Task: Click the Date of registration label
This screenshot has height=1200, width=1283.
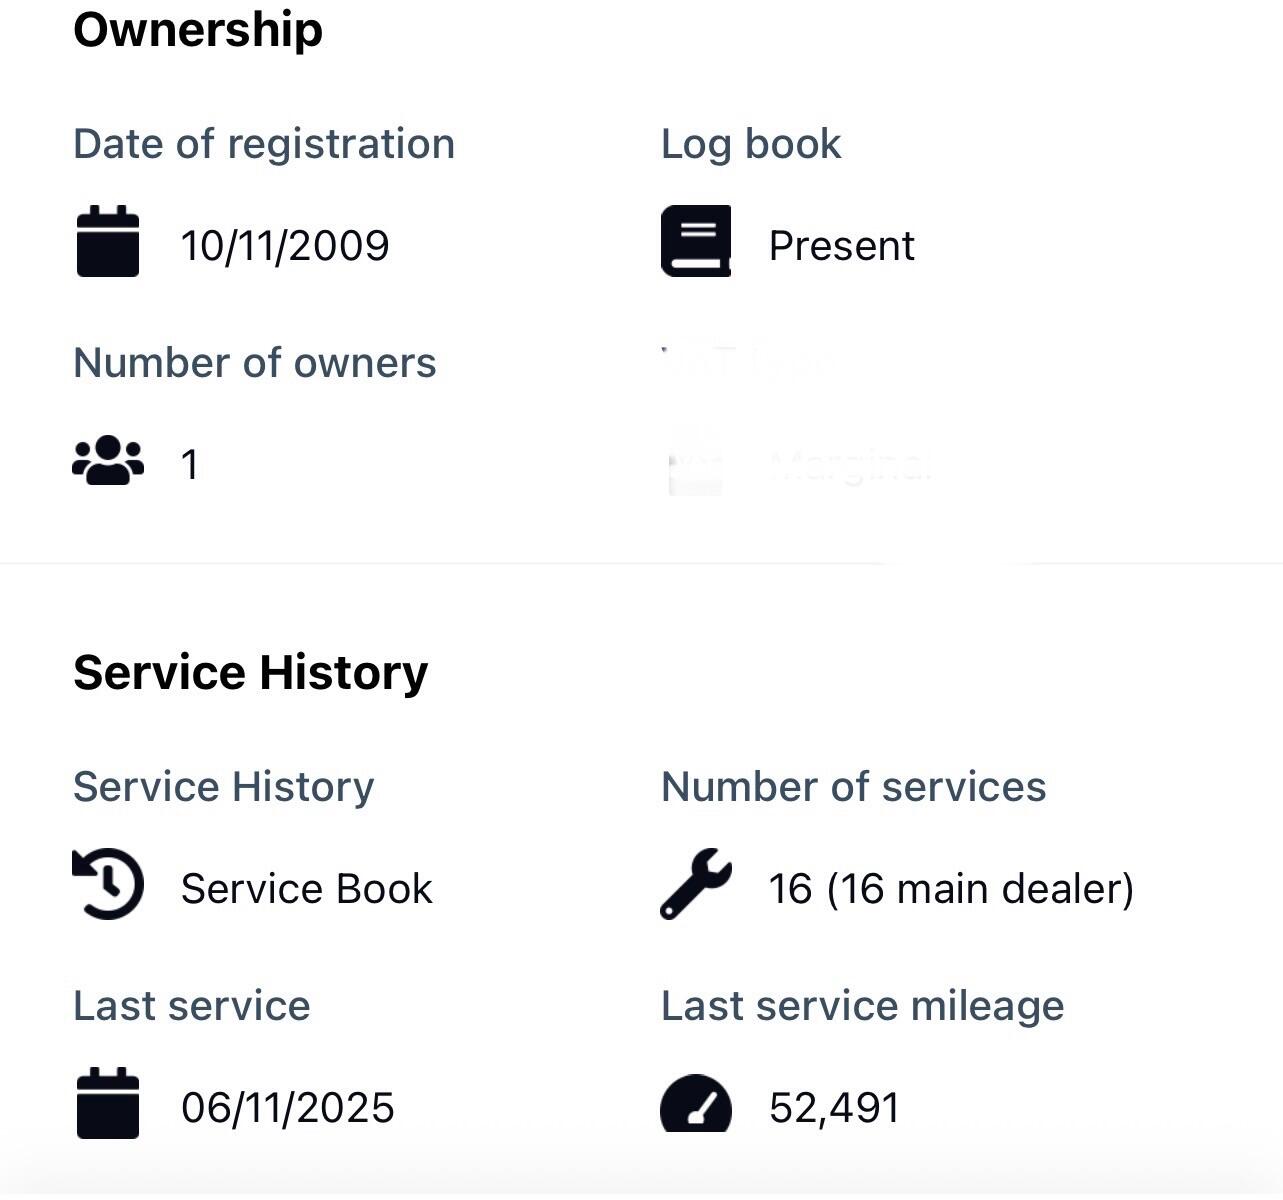Action: tap(264, 144)
